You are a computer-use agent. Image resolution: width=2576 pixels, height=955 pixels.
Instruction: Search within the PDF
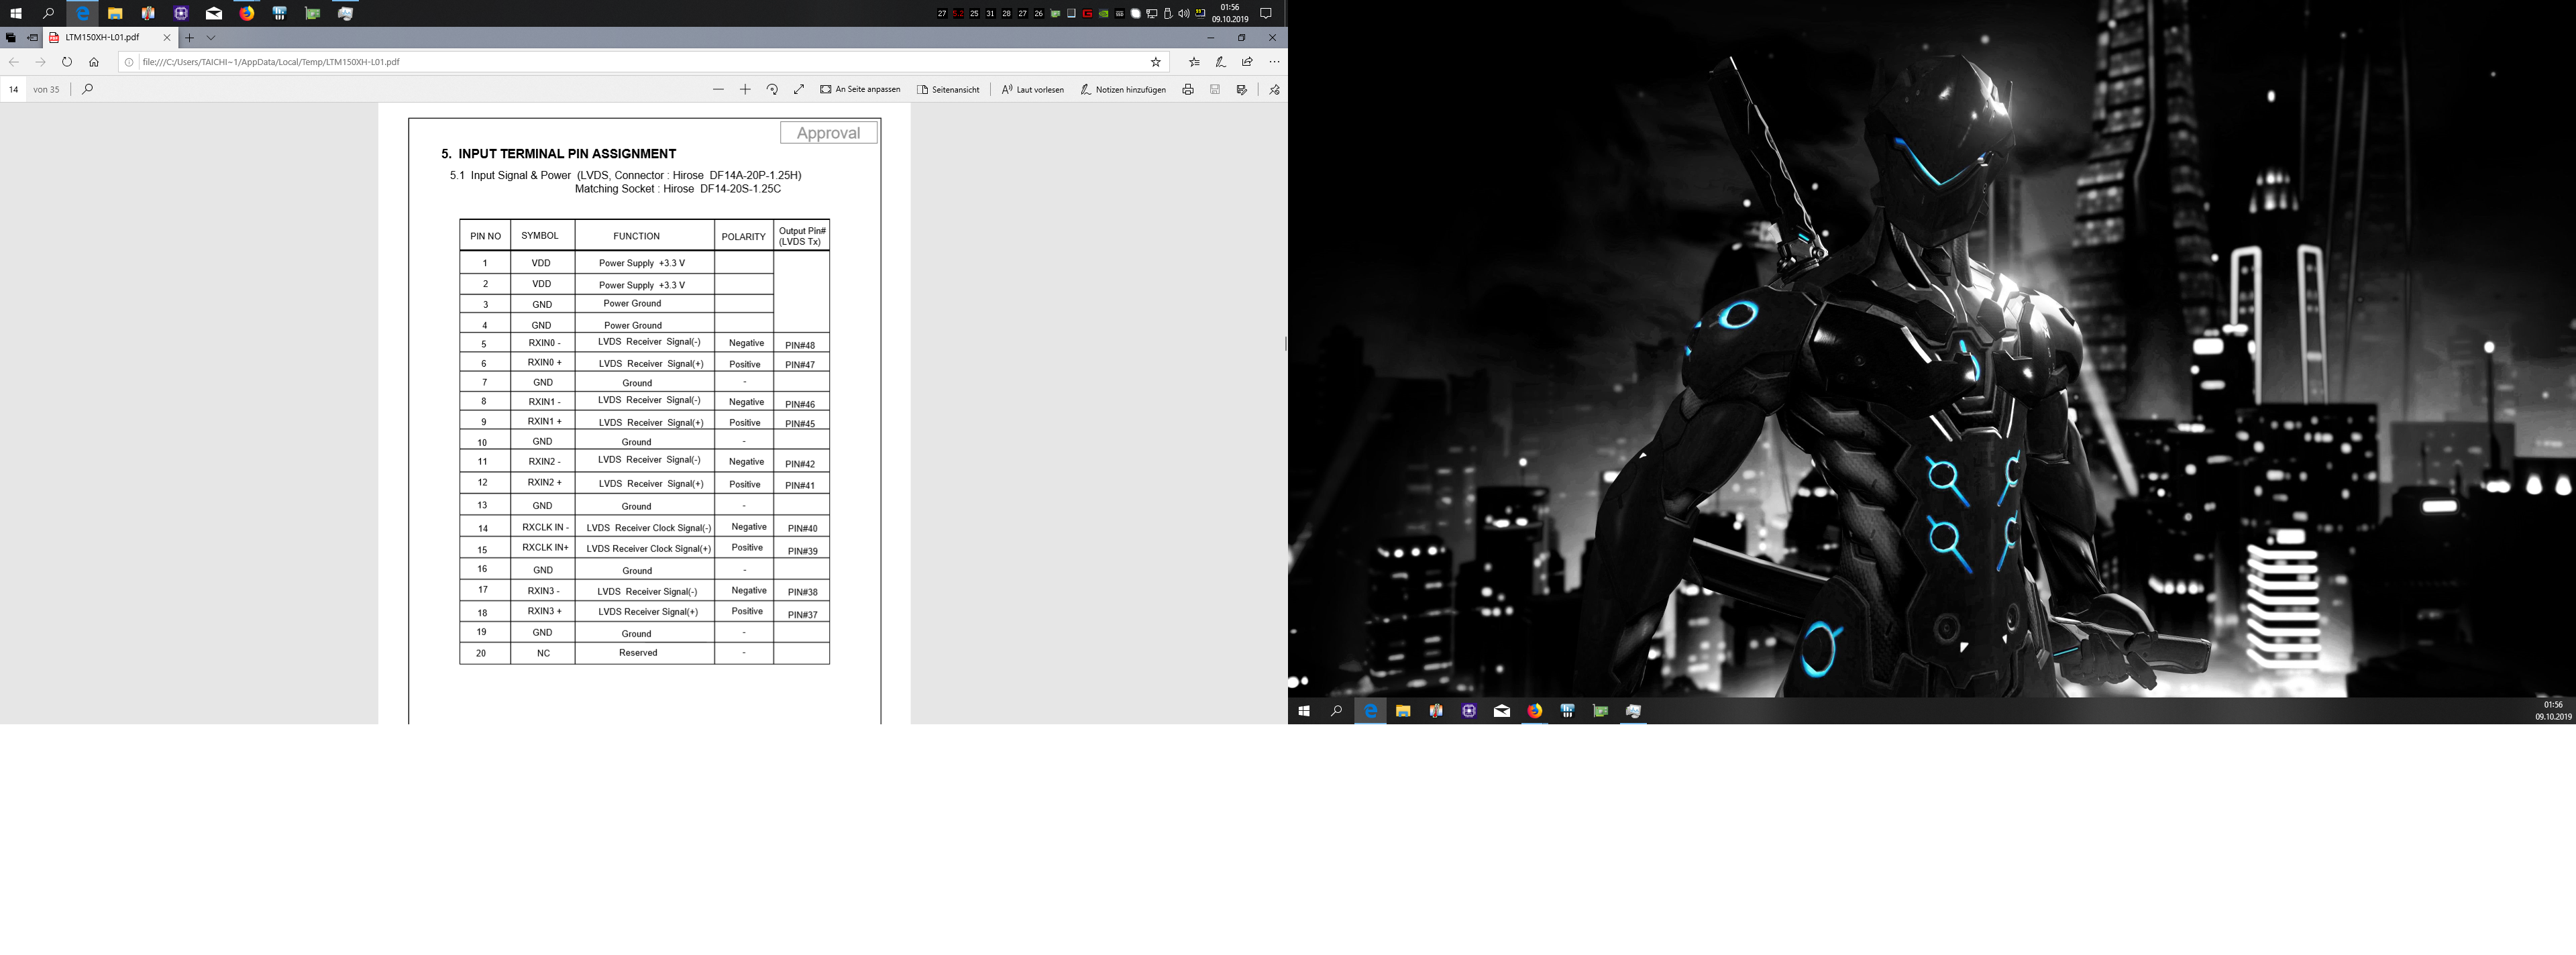pos(87,89)
